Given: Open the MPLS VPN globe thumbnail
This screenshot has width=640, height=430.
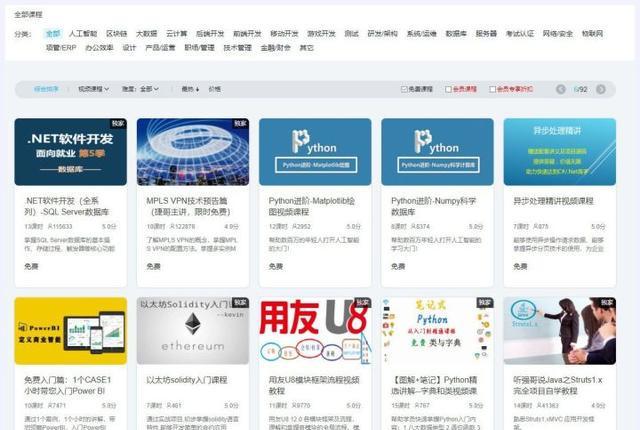Looking at the screenshot, I should (x=193, y=152).
